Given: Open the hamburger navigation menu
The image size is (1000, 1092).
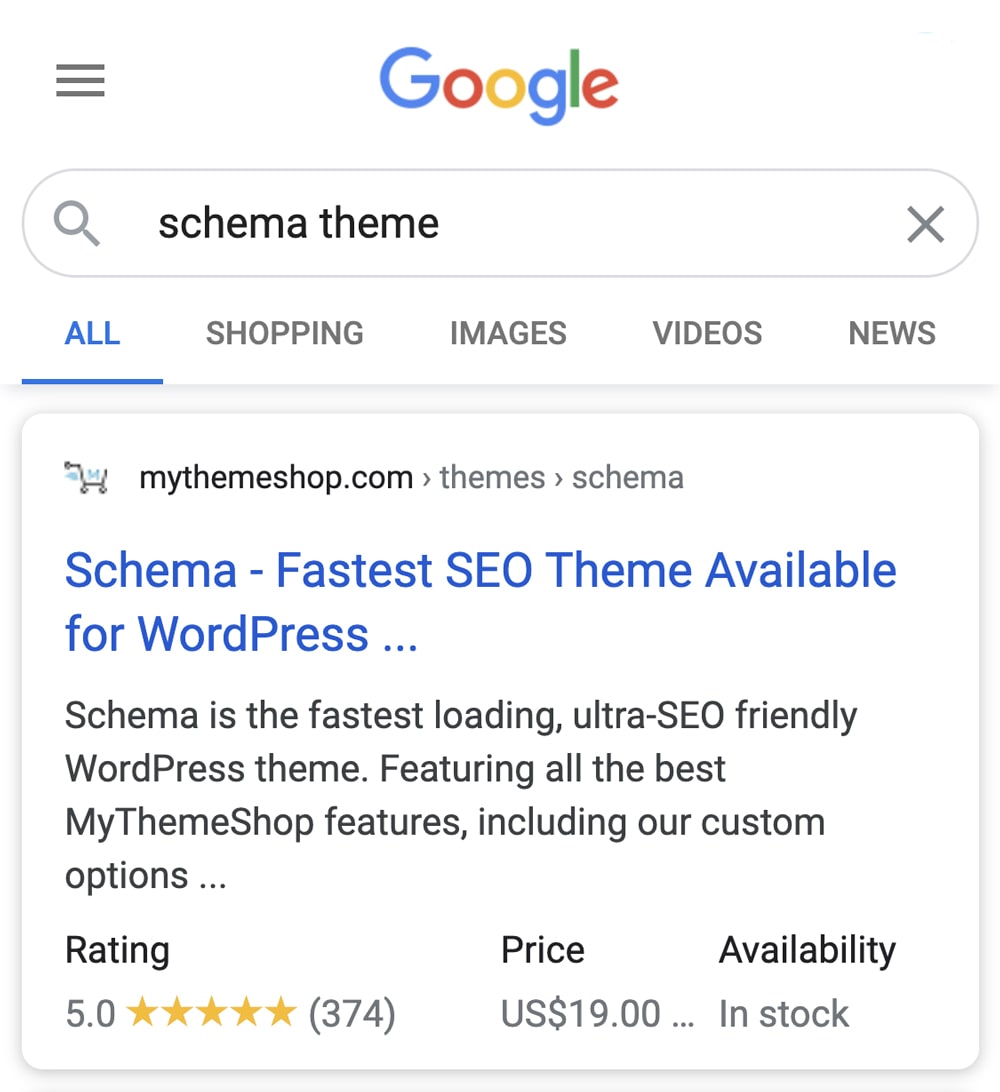Looking at the screenshot, I should (80, 82).
